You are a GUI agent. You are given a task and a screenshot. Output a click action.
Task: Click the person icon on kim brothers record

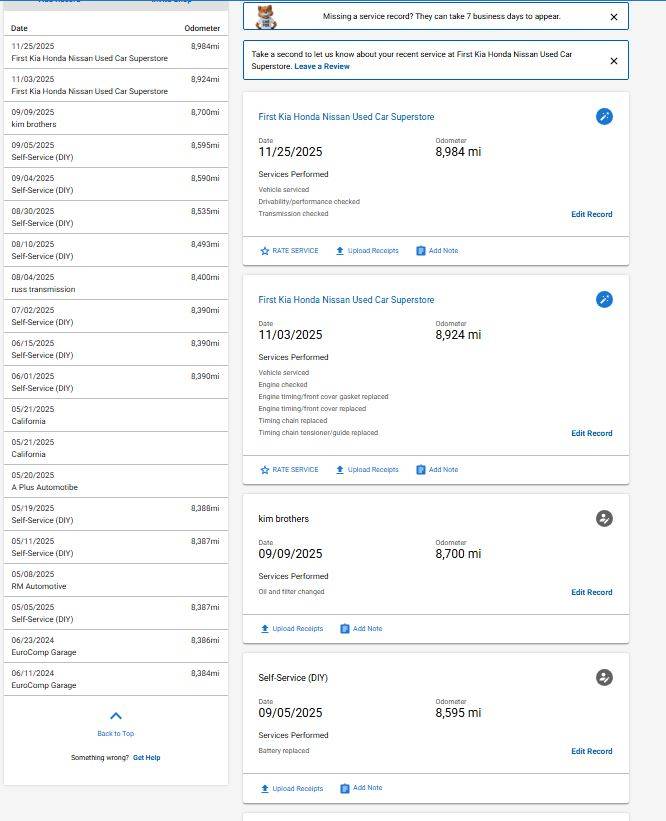[x=603, y=519]
